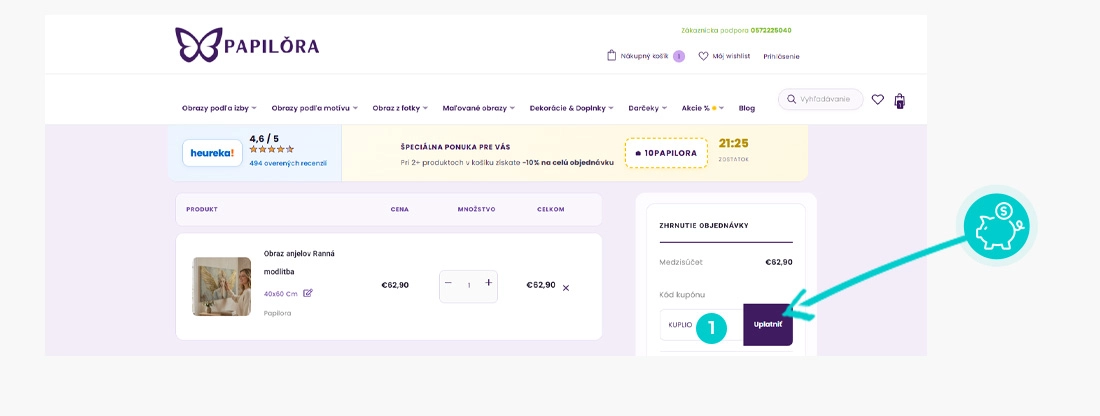This screenshot has width=1100, height=416.
Task: Expand the Obrazy podľa izby menu
Action: point(220,108)
